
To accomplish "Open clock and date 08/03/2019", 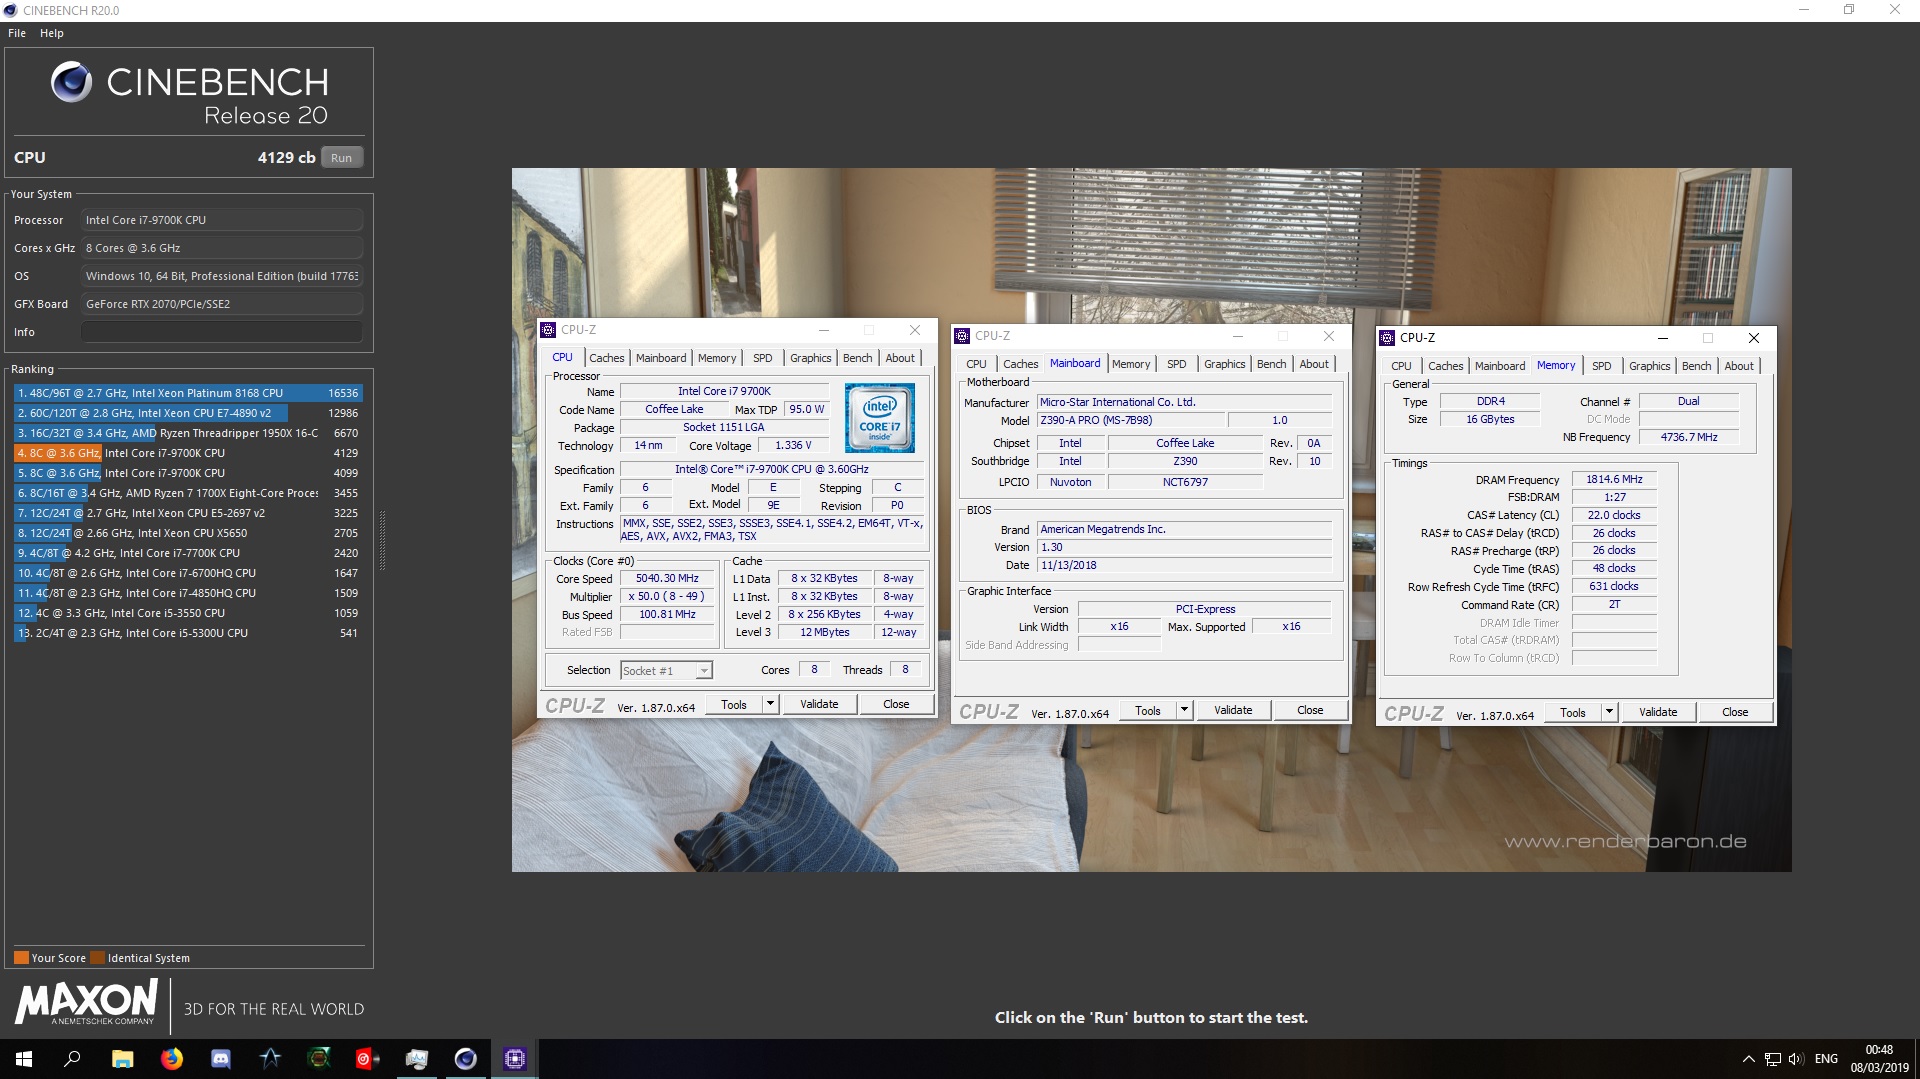I will coord(1879,1059).
